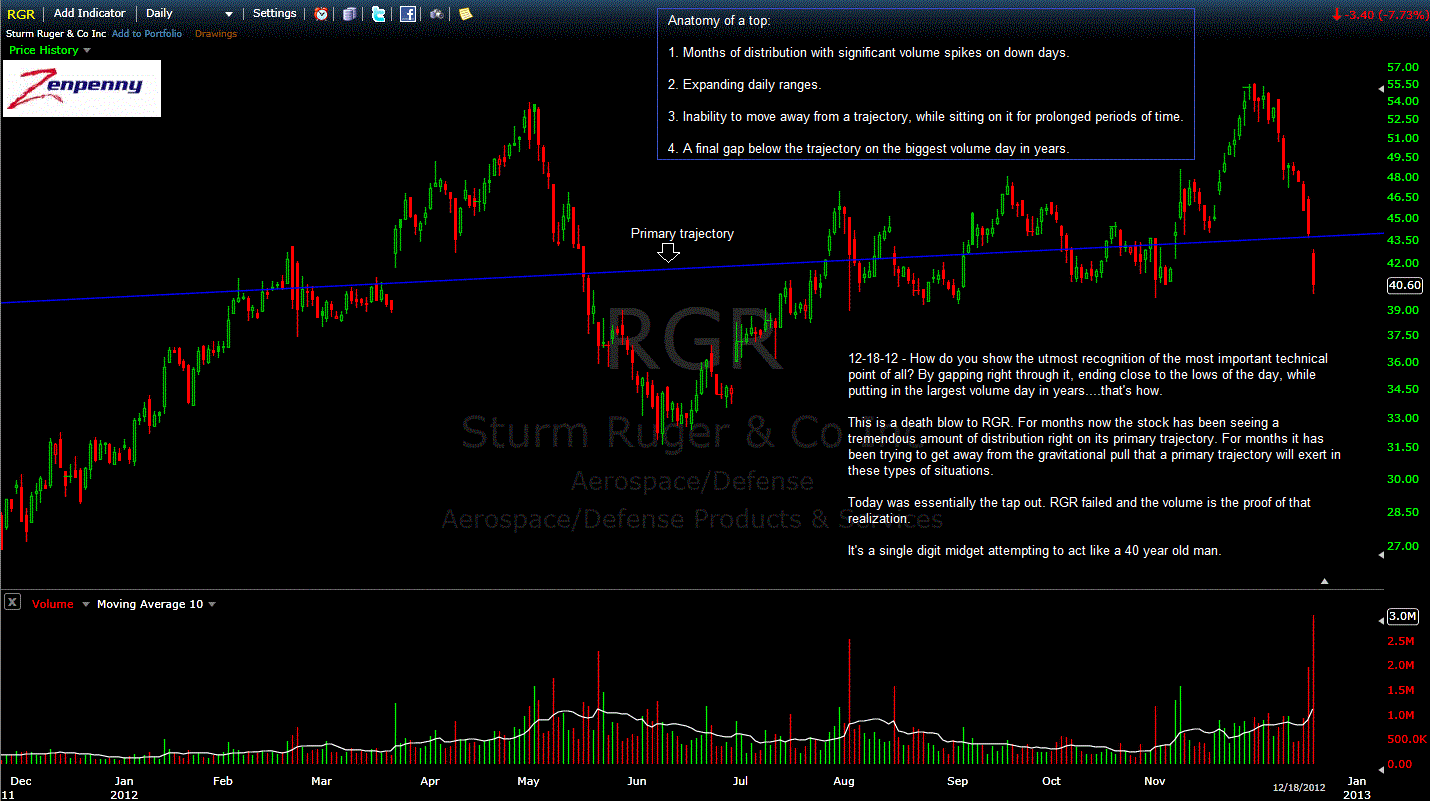Image resolution: width=1430 pixels, height=801 pixels.
Task: Click the current price 40.60 label
Action: 1405,285
